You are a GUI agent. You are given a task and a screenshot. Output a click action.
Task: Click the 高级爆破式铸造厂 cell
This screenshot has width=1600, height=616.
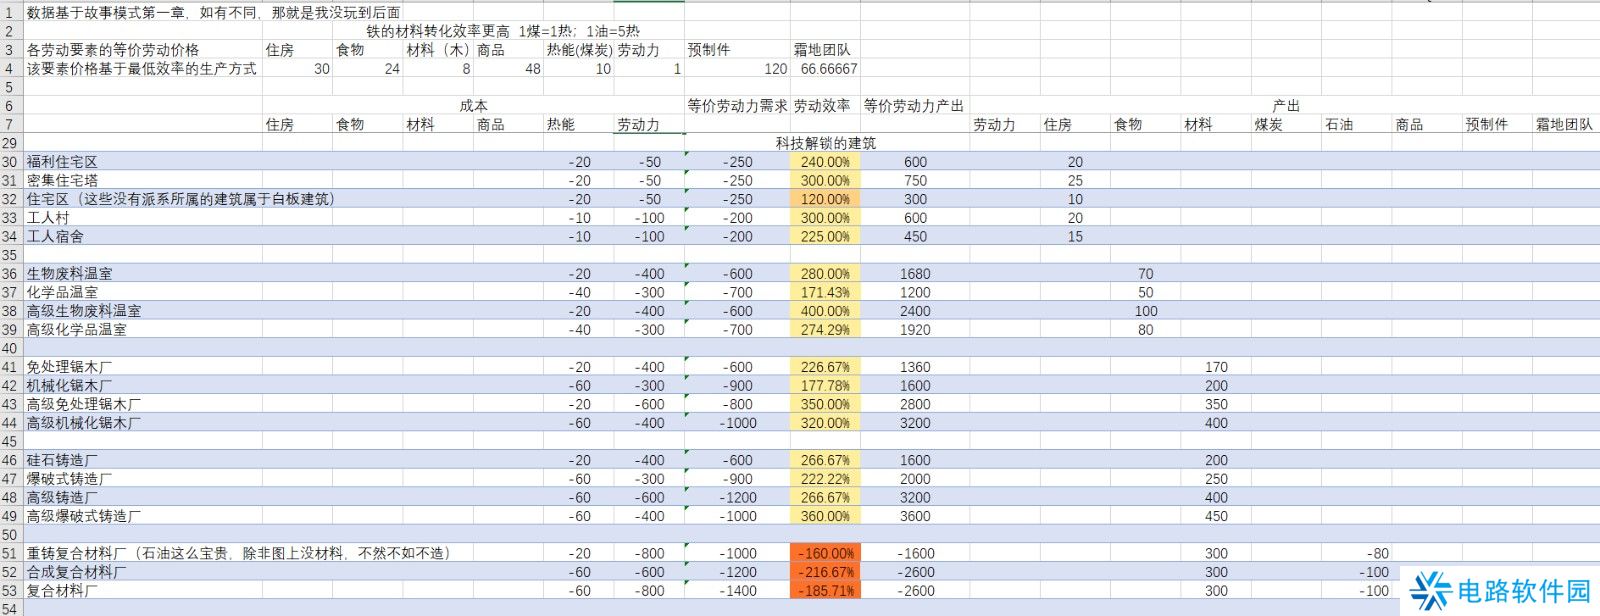point(83,517)
